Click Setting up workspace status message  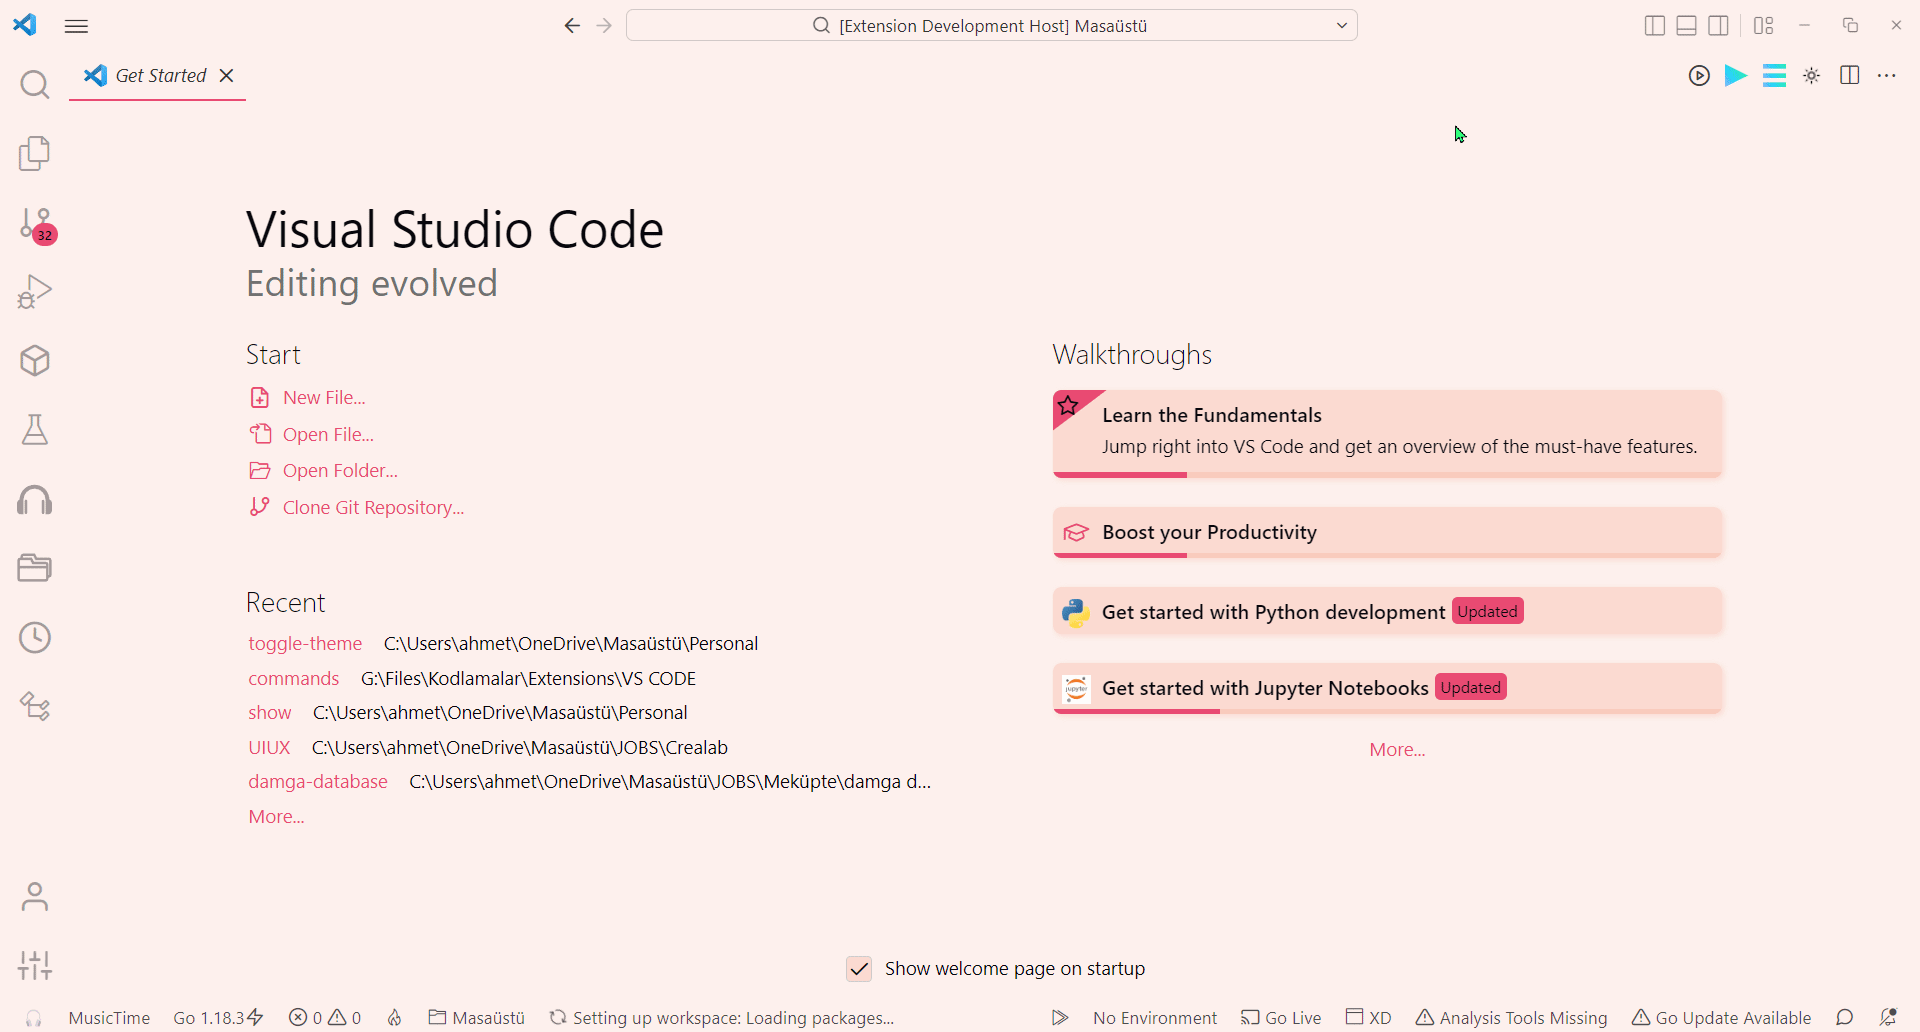722,1018
